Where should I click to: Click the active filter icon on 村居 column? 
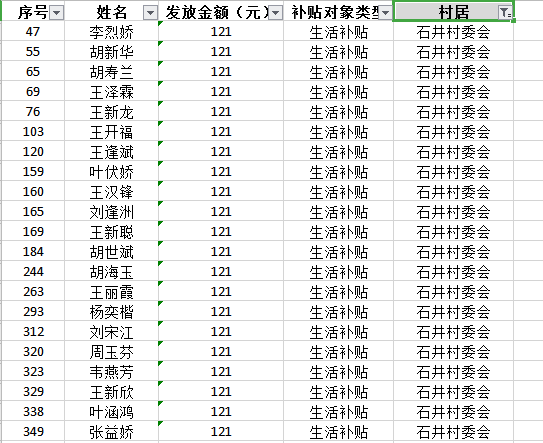pos(505,13)
